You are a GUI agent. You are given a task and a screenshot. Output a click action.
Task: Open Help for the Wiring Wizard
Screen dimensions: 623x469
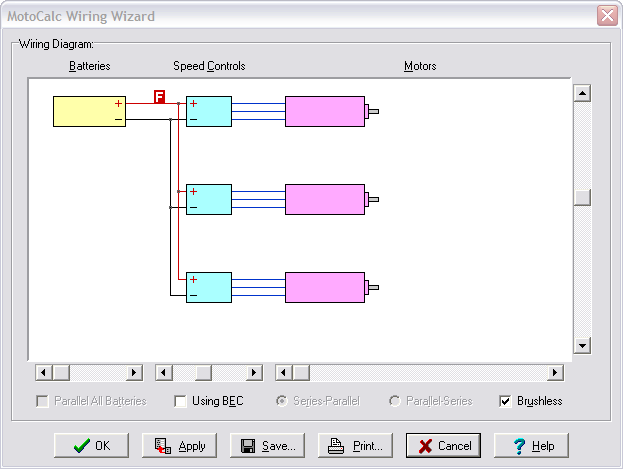[x=532, y=446]
